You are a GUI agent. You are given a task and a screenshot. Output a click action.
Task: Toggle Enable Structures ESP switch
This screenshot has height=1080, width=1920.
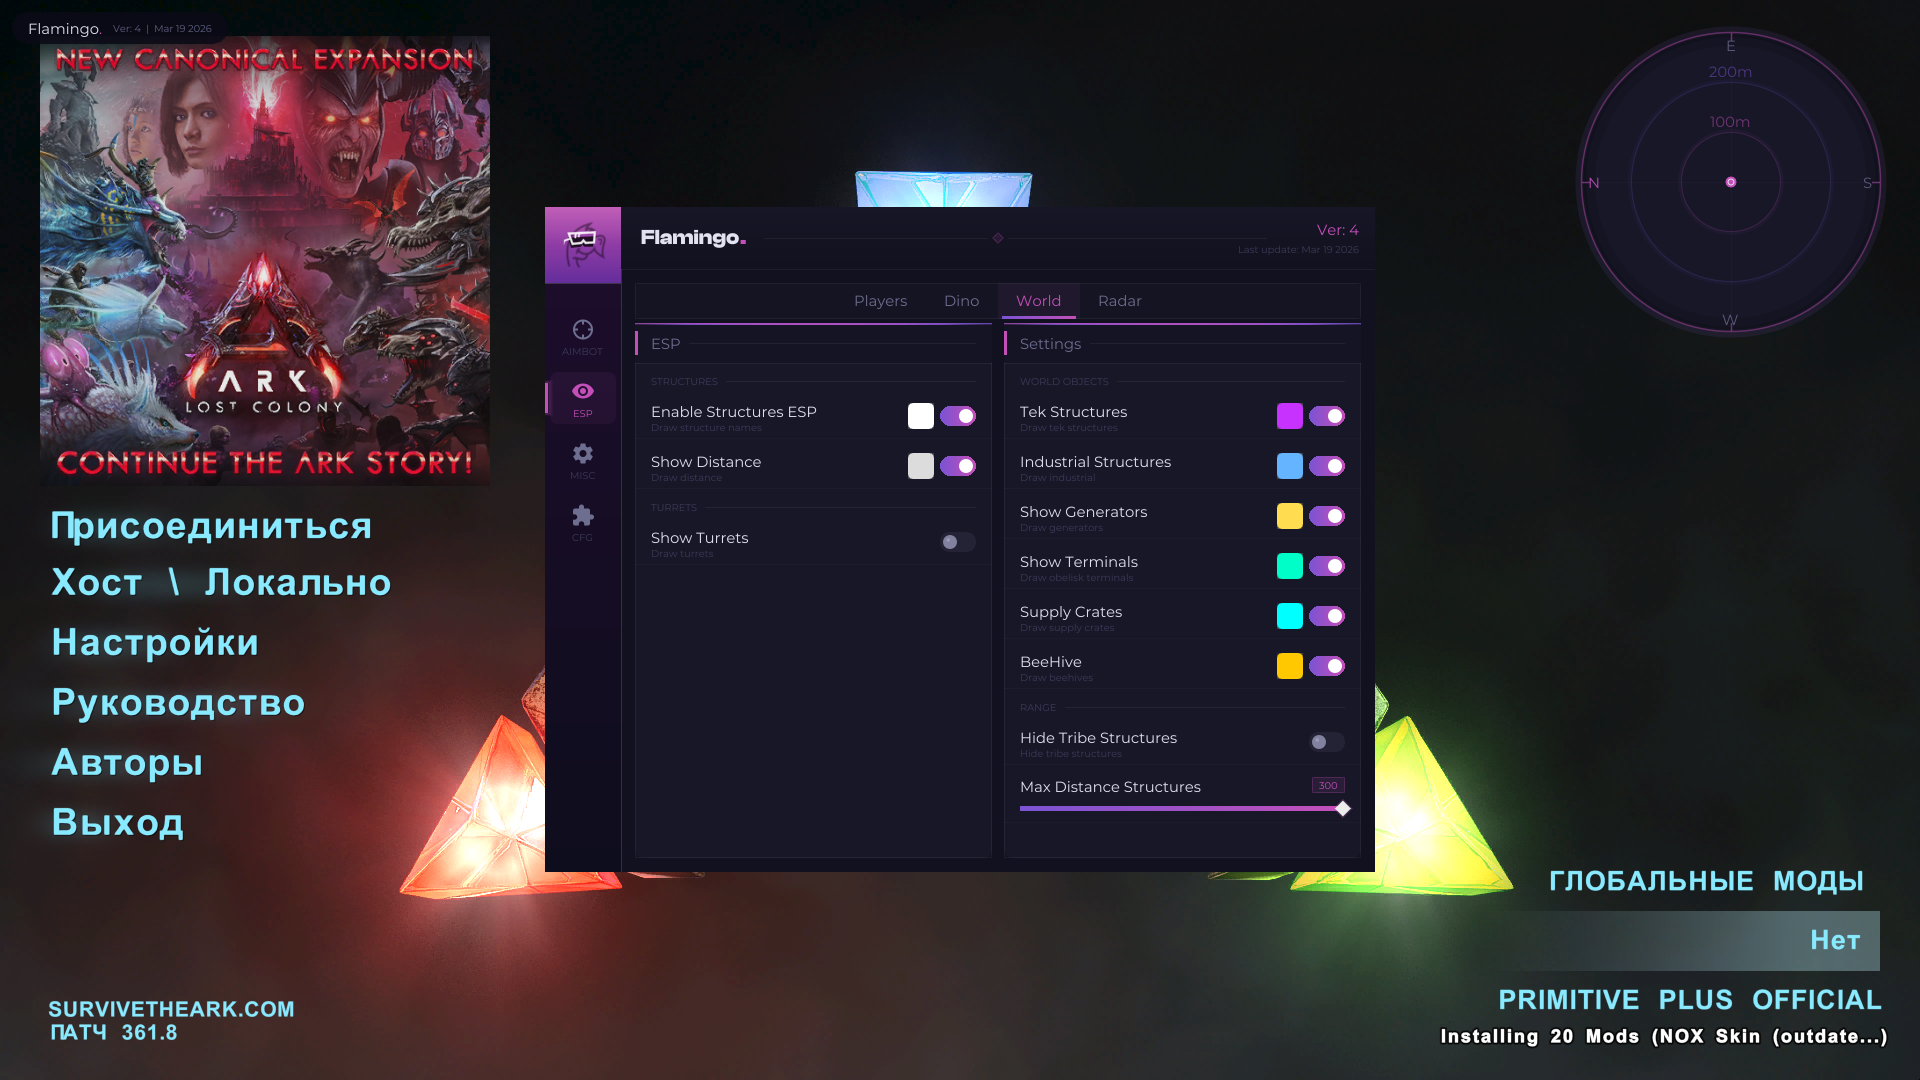pyautogui.click(x=957, y=416)
